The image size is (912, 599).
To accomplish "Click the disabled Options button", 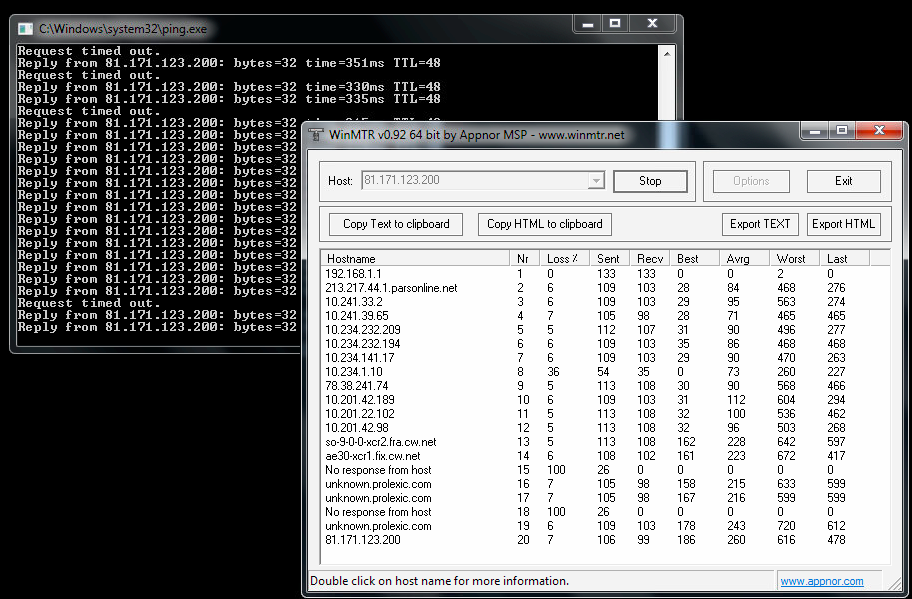I will click(751, 181).
